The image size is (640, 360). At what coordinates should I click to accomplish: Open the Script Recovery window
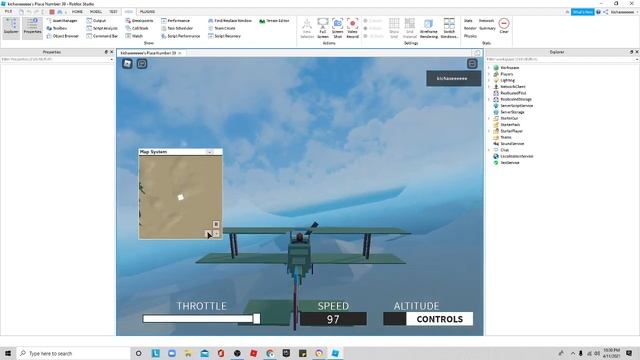coord(224,36)
